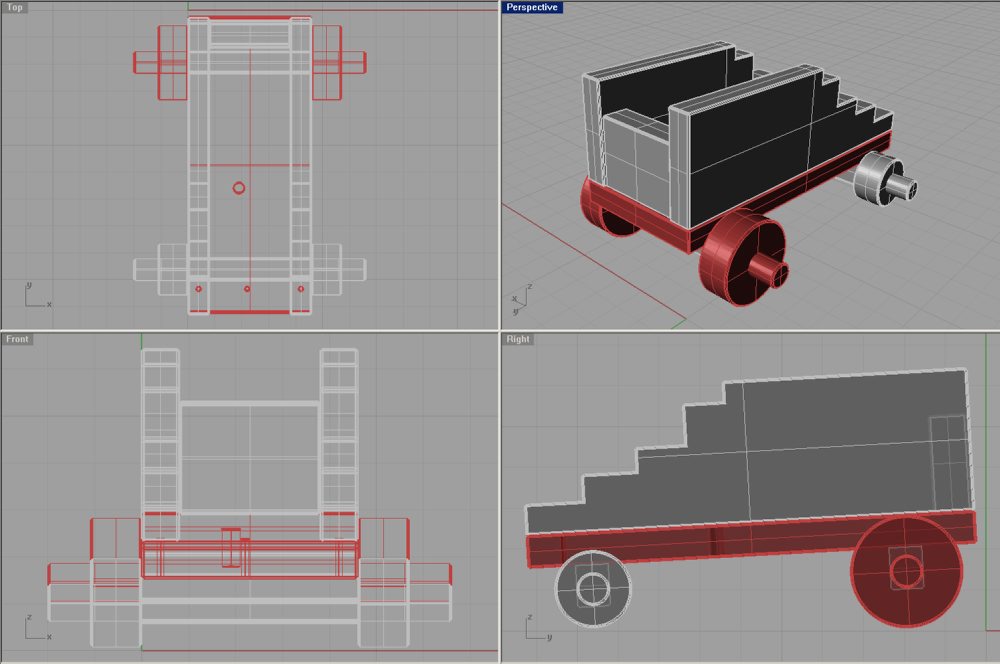
Task: Activate the Top viewport title label
Action: pos(15,7)
